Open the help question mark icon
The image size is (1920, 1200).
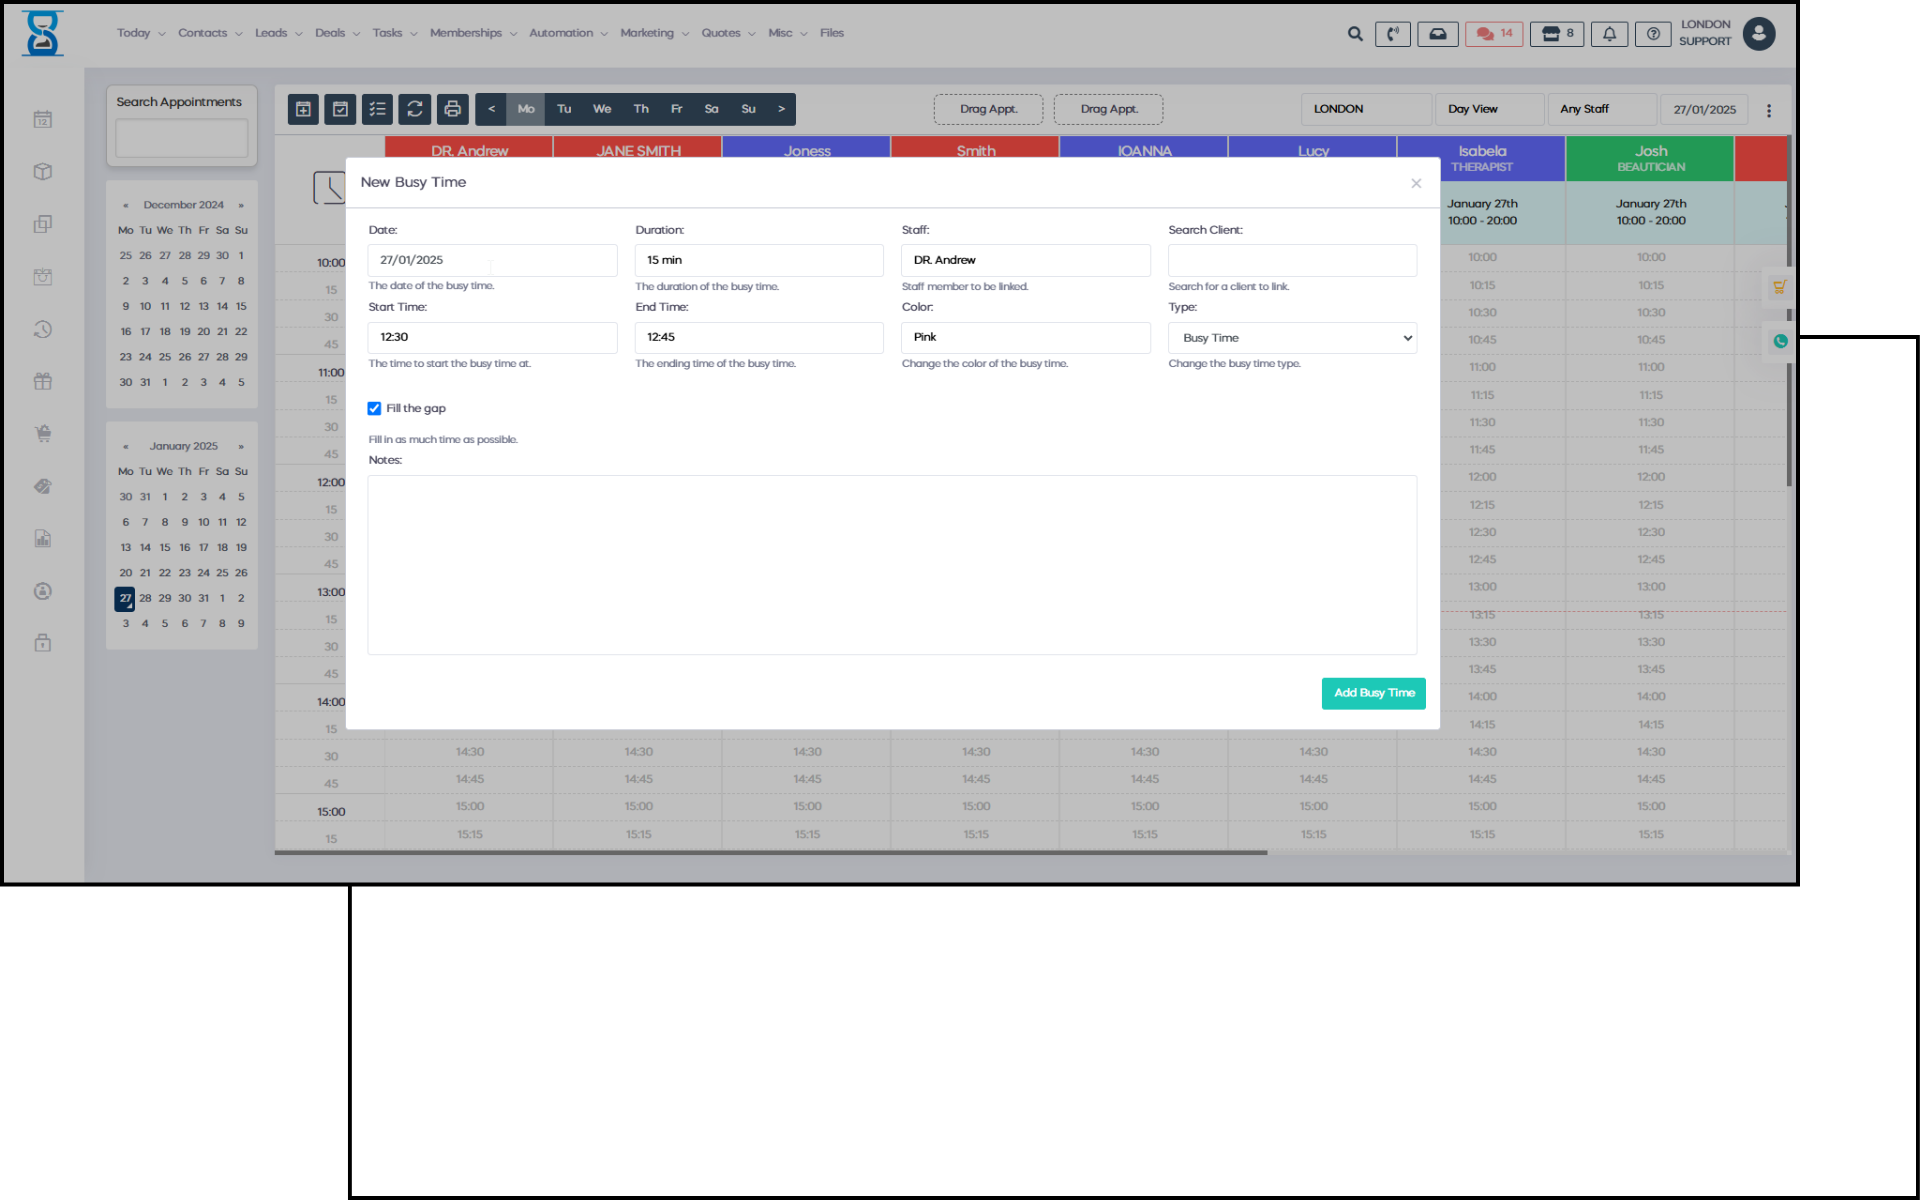(1653, 34)
